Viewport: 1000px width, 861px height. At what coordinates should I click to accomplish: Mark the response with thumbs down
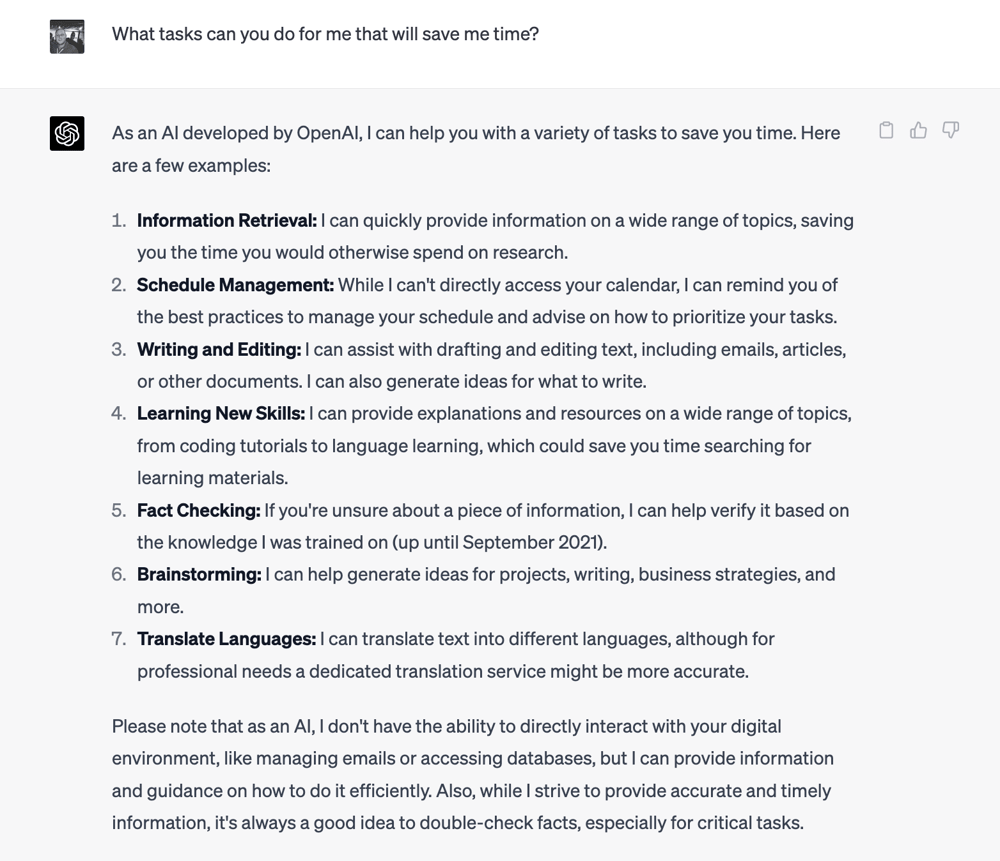point(950,130)
